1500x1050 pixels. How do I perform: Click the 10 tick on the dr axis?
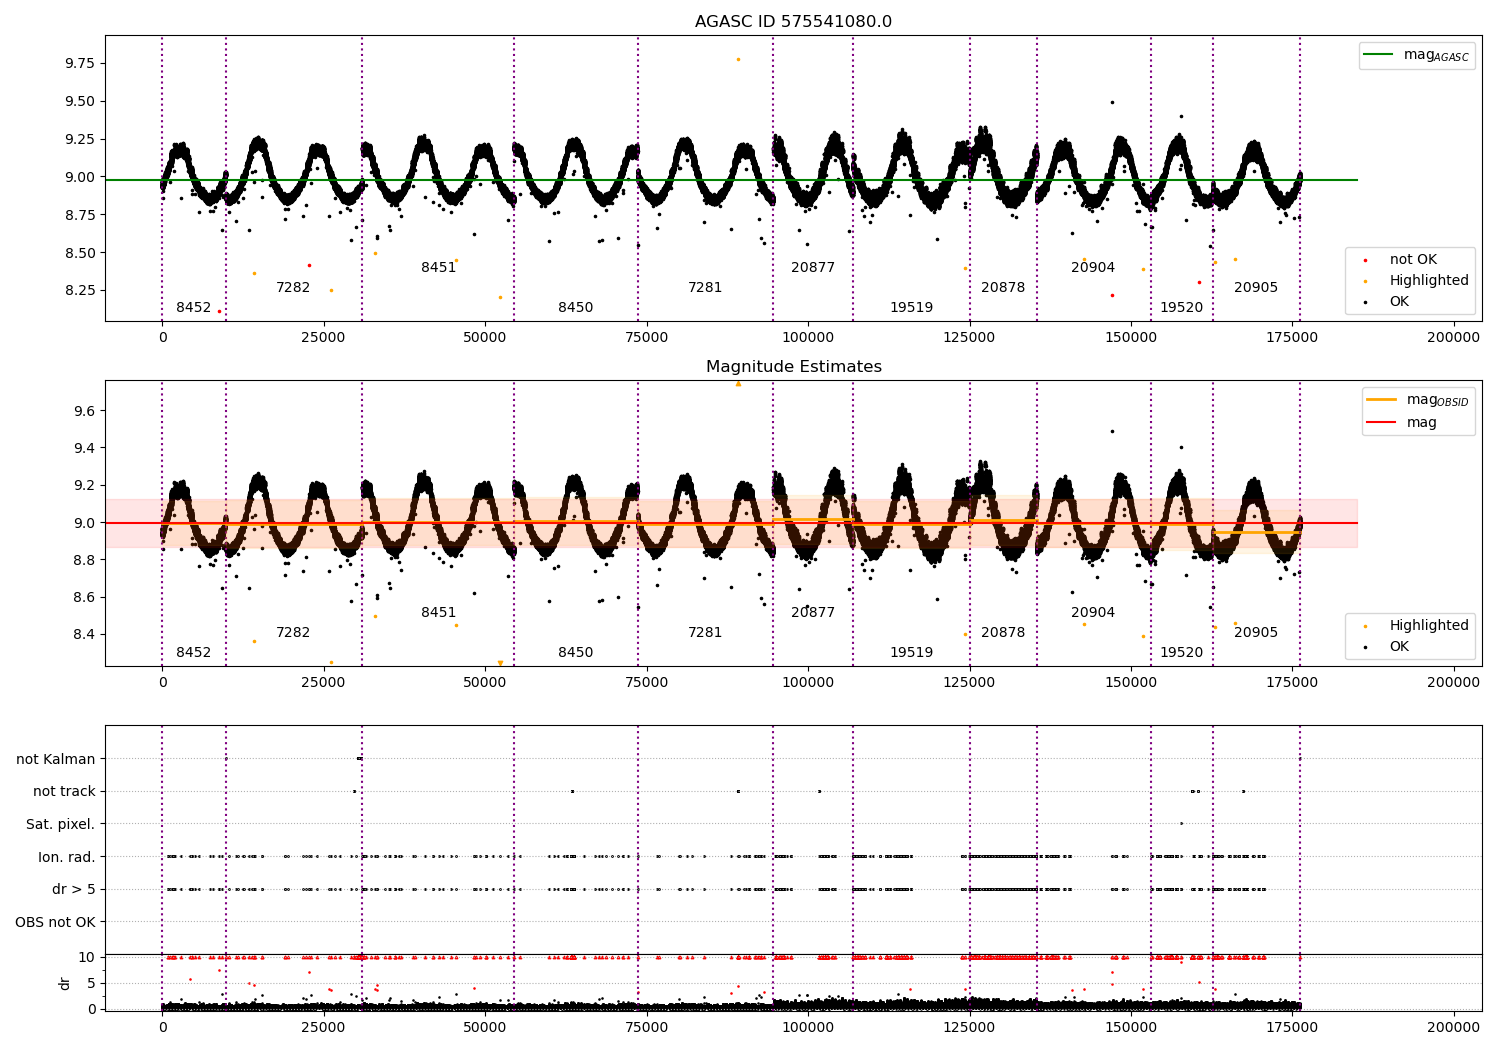click(87, 957)
